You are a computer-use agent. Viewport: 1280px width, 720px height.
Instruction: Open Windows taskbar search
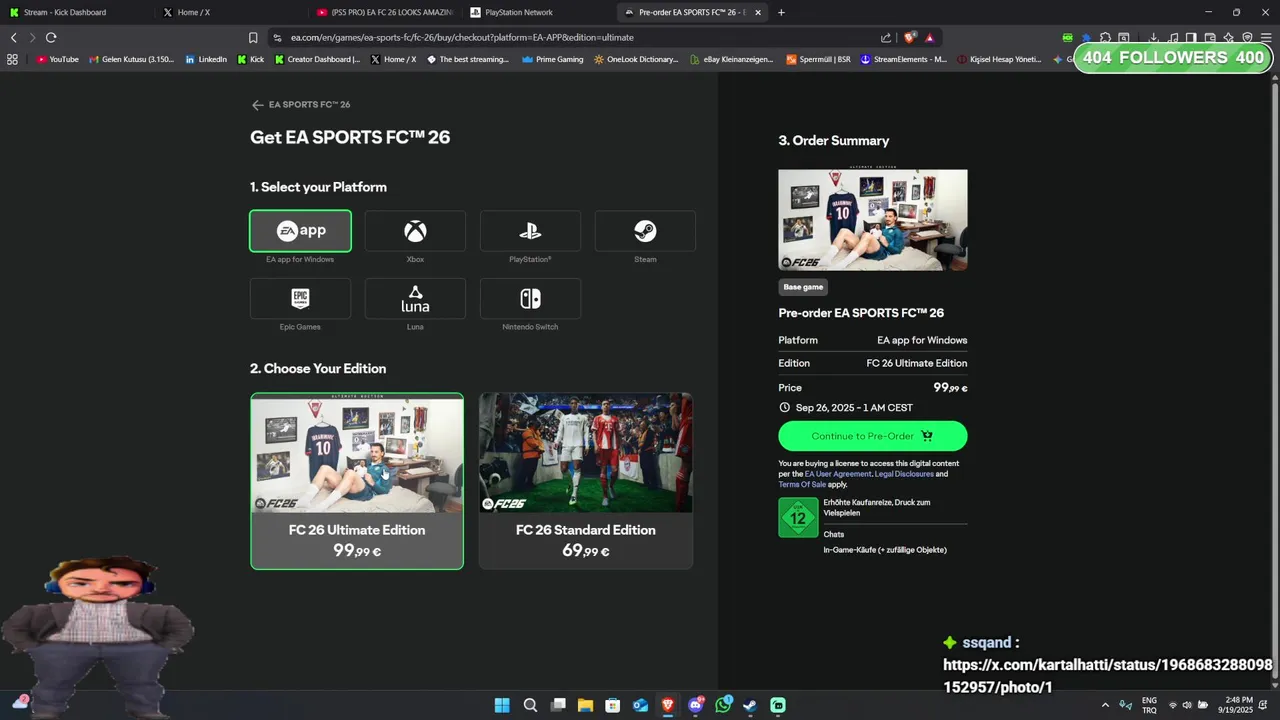point(530,705)
